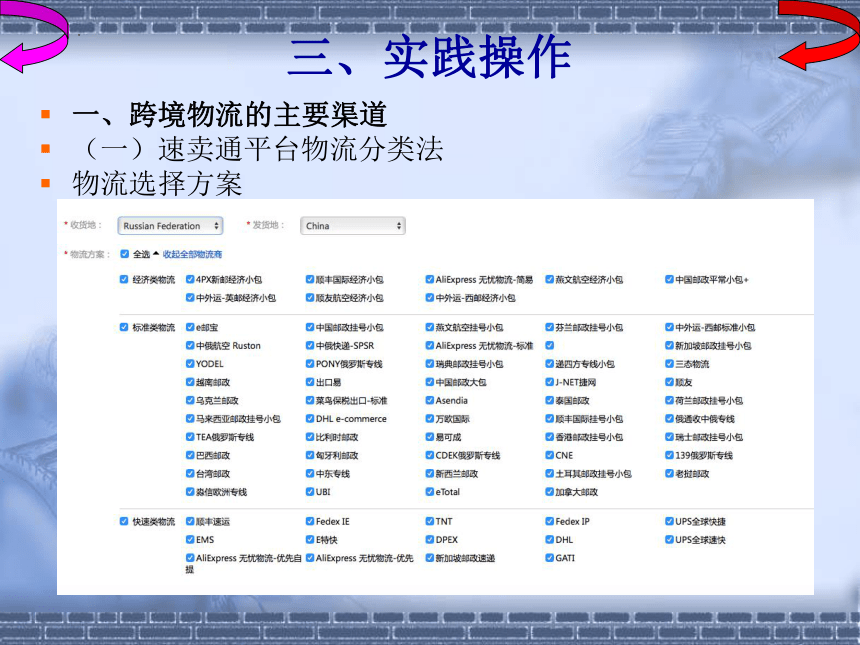Uncheck the eTotal option

click(x=430, y=492)
